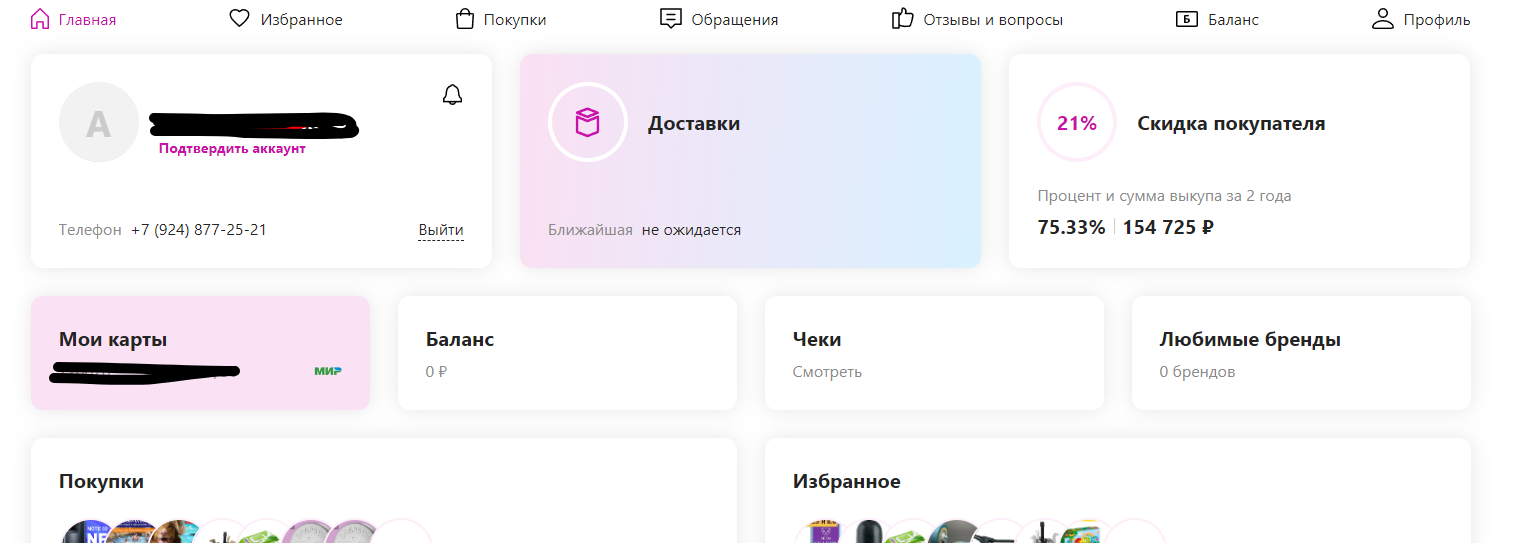This screenshot has width=1515, height=543.
Task: Open the Любимые бренды tile
Action: (x=1301, y=353)
